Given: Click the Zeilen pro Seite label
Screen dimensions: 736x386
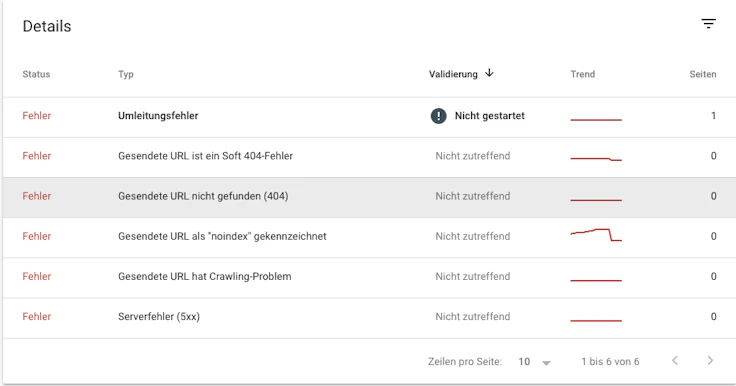Looking at the screenshot, I should 465,362.
